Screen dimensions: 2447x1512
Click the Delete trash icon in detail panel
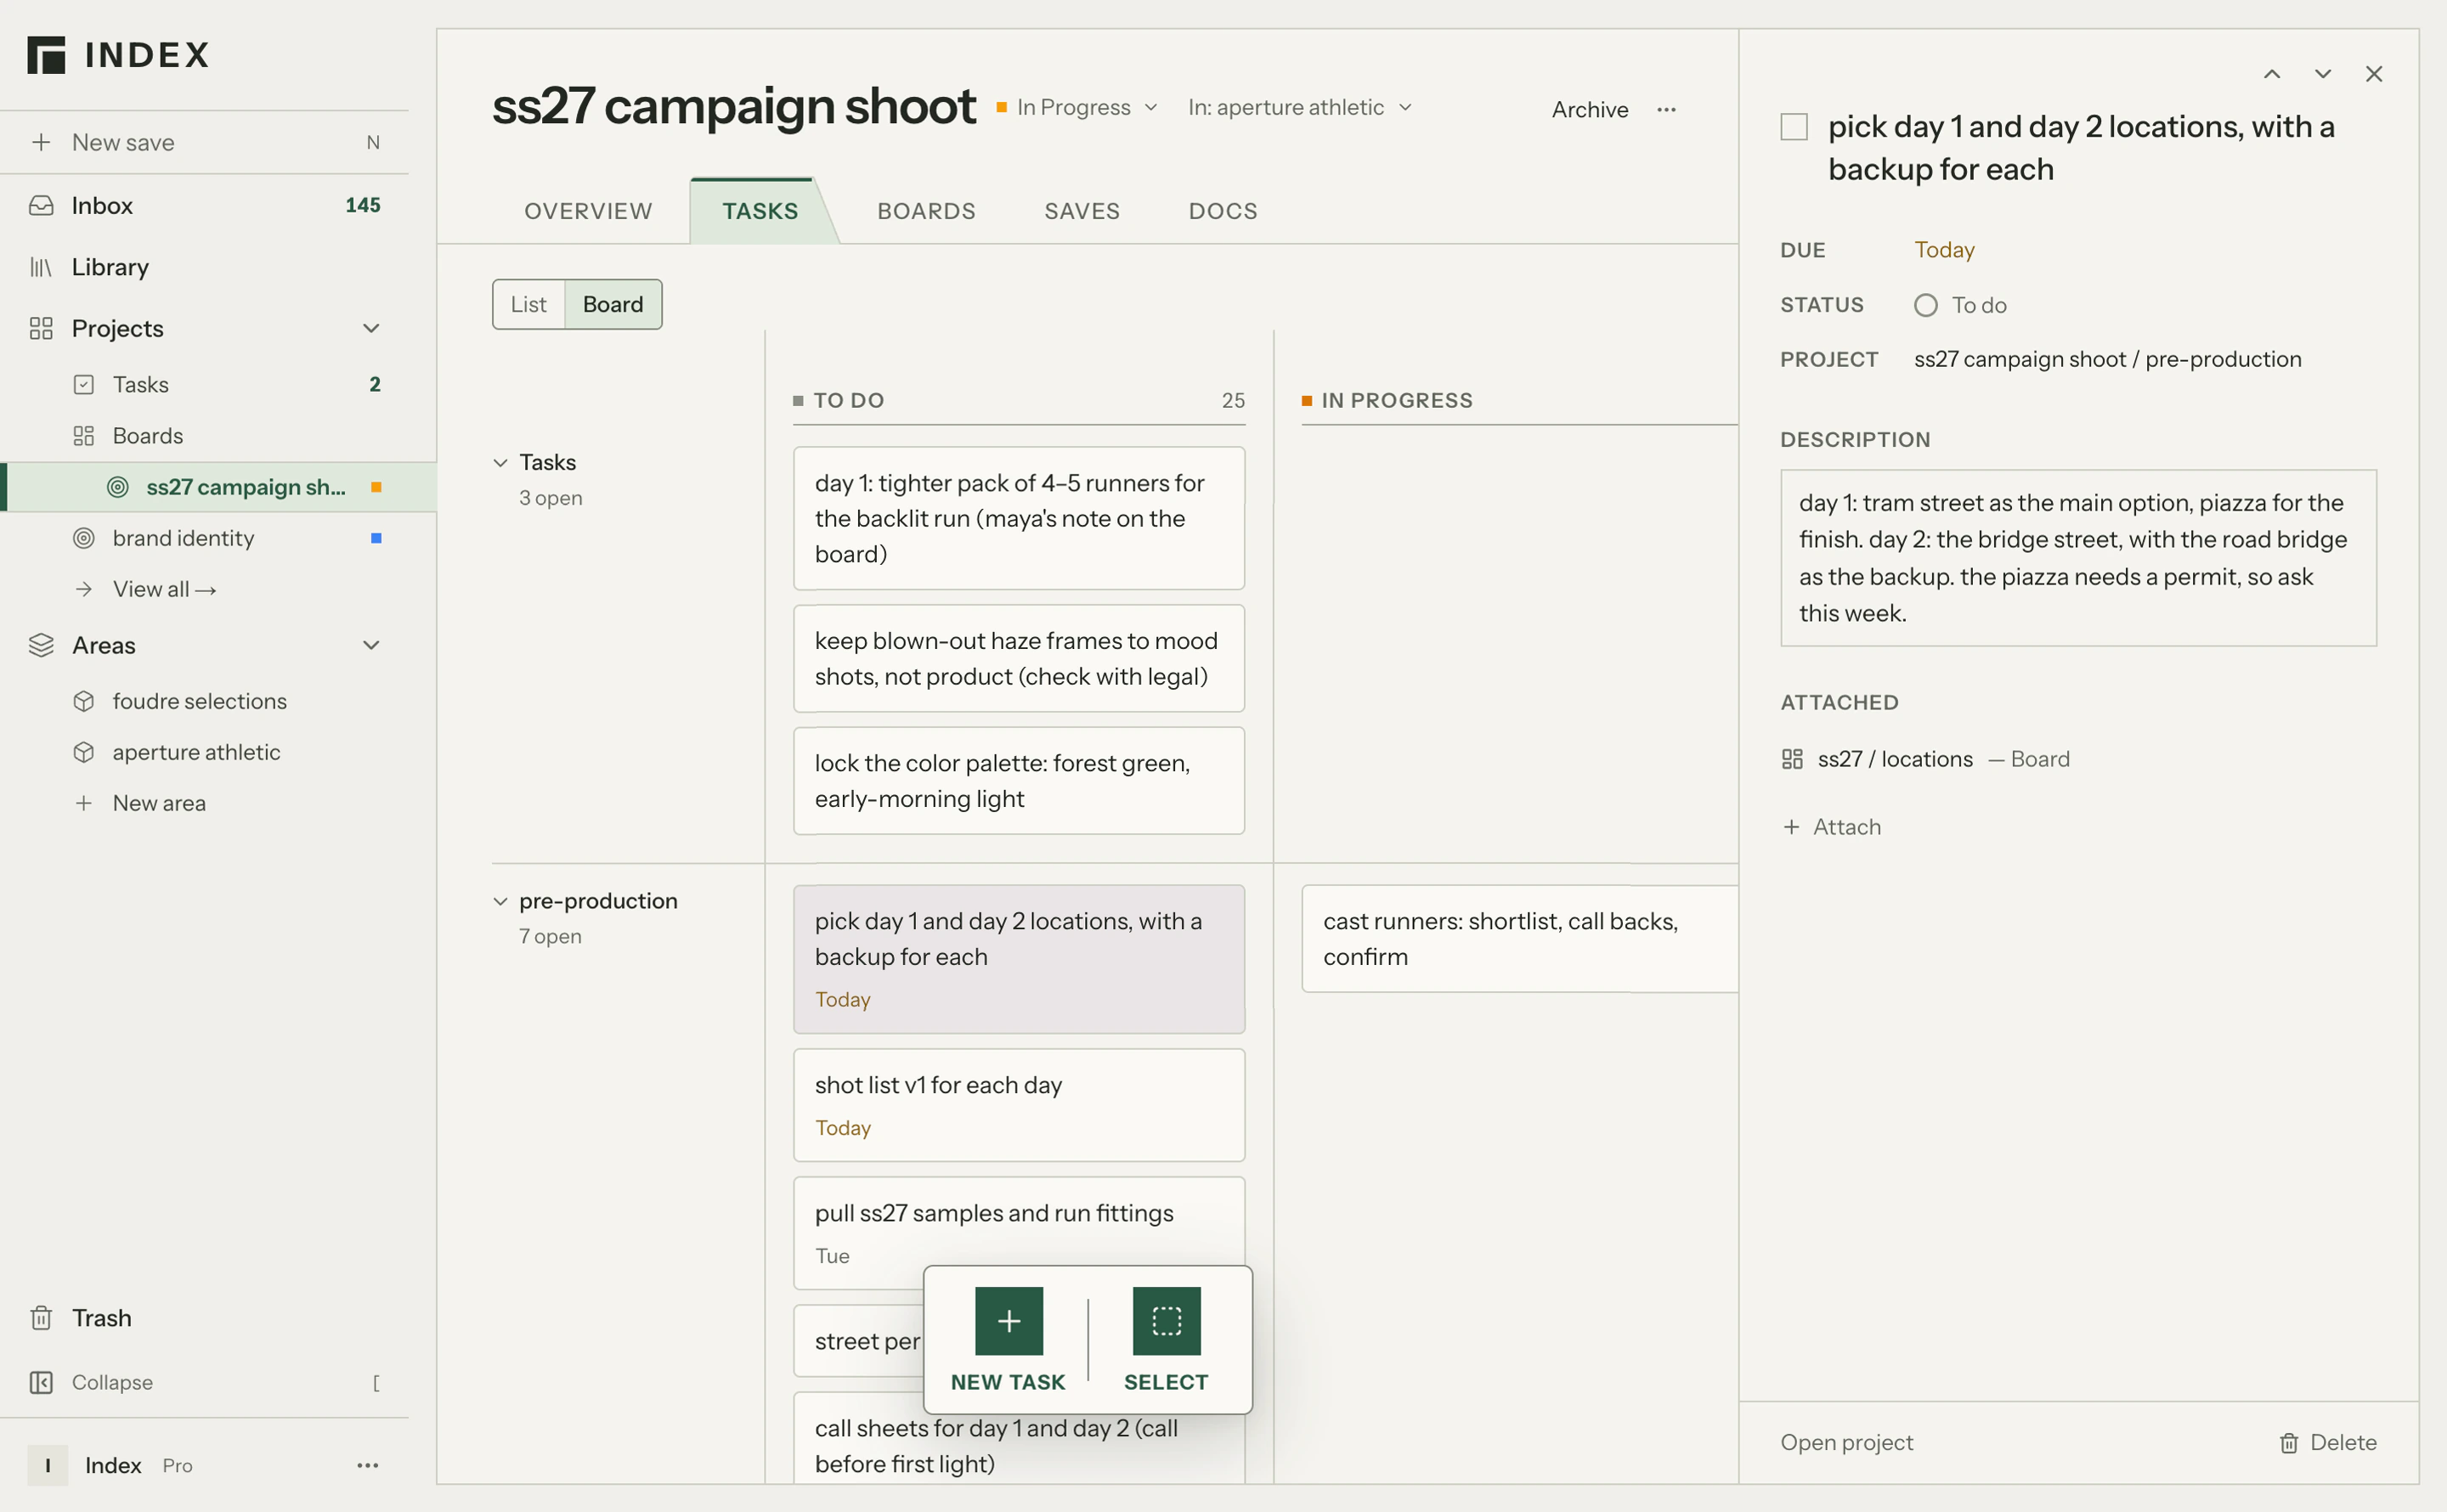tap(2289, 1443)
